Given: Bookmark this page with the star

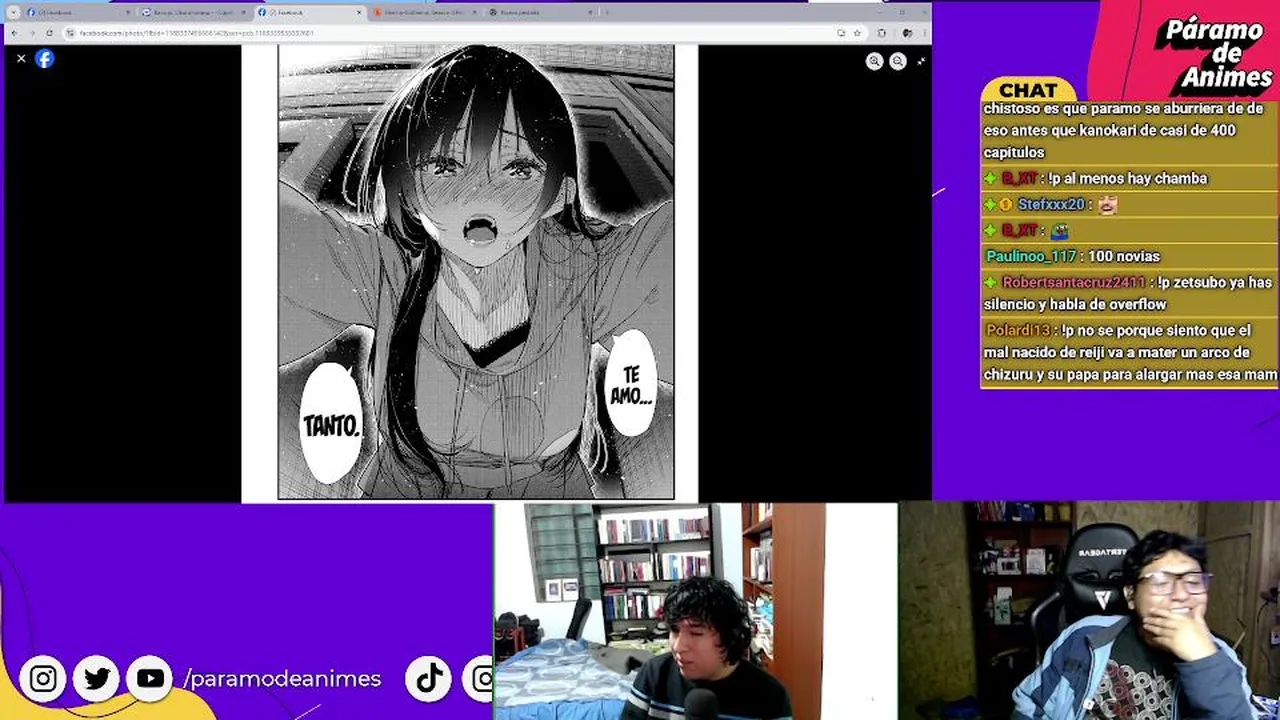Looking at the screenshot, I should pos(858,33).
